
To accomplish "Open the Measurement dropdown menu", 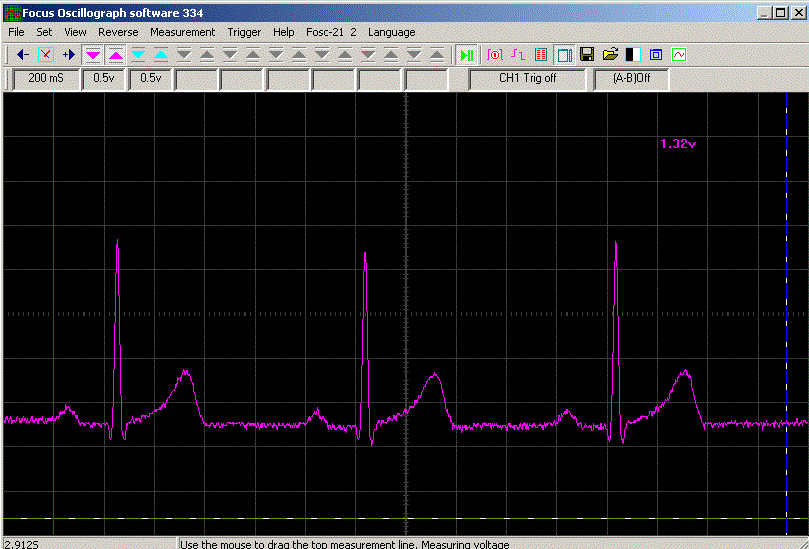I will (x=182, y=32).
